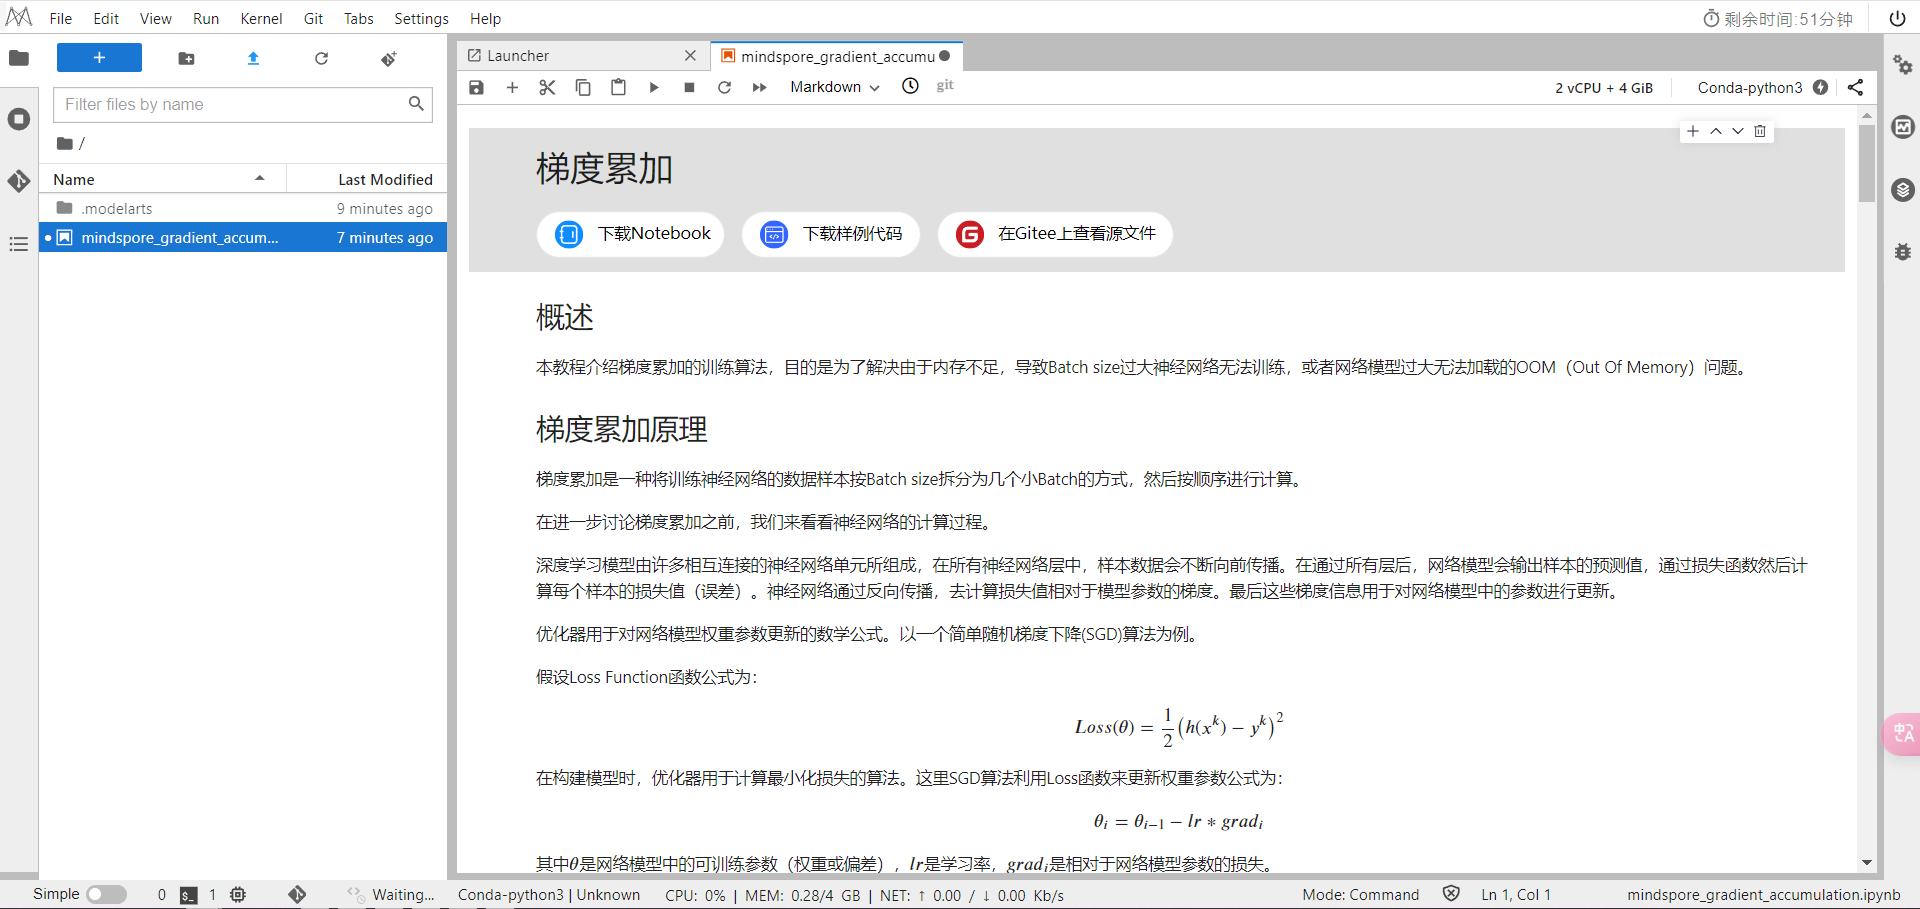Click the git status icon in status bar
1920x909 pixels.
point(297,894)
